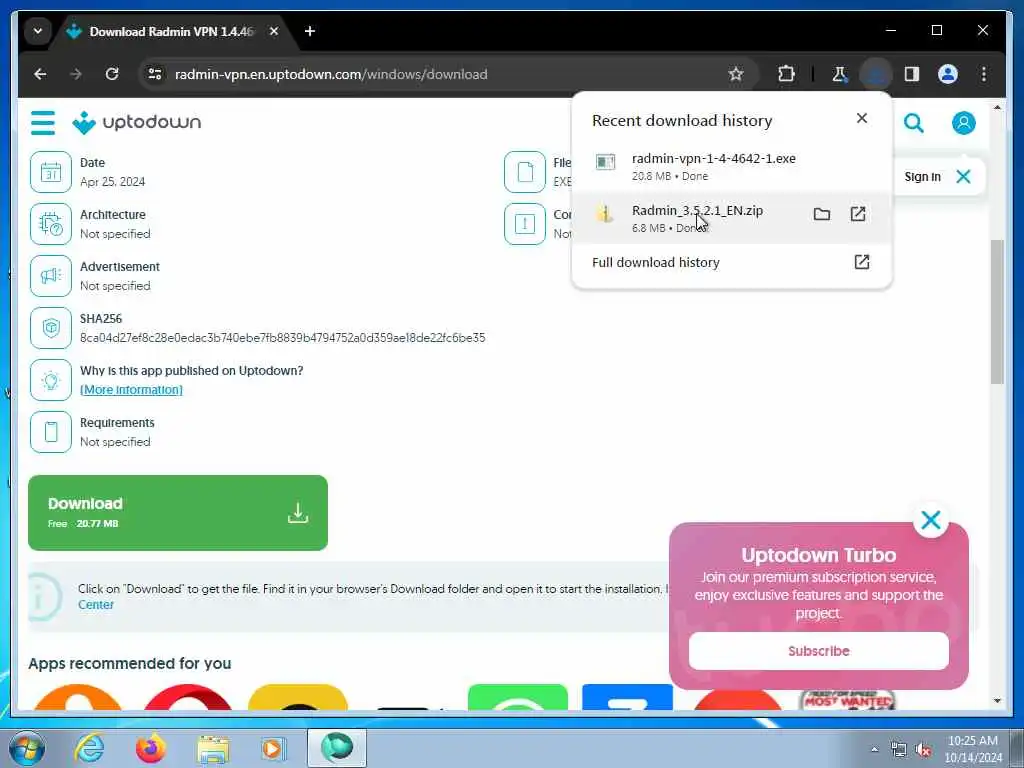Select radmin-vpn-1-4-4642-1.exe download entry
The image size is (1024, 768).
click(x=731, y=166)
